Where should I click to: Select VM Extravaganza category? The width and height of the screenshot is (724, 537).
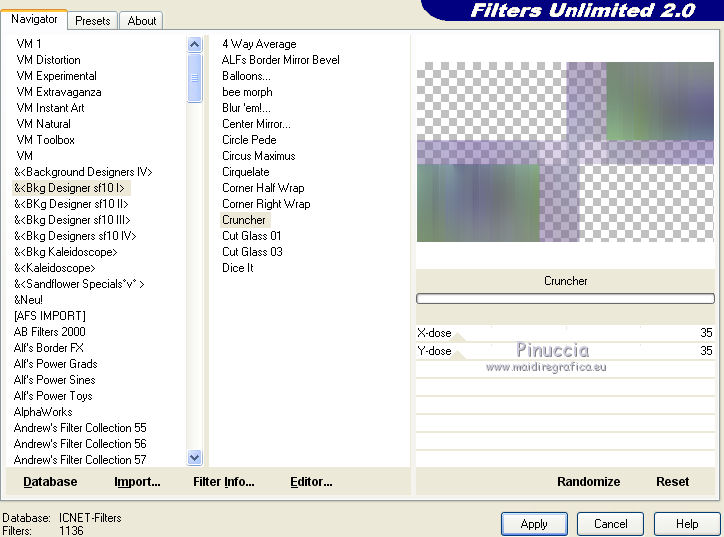pos(59,92)
